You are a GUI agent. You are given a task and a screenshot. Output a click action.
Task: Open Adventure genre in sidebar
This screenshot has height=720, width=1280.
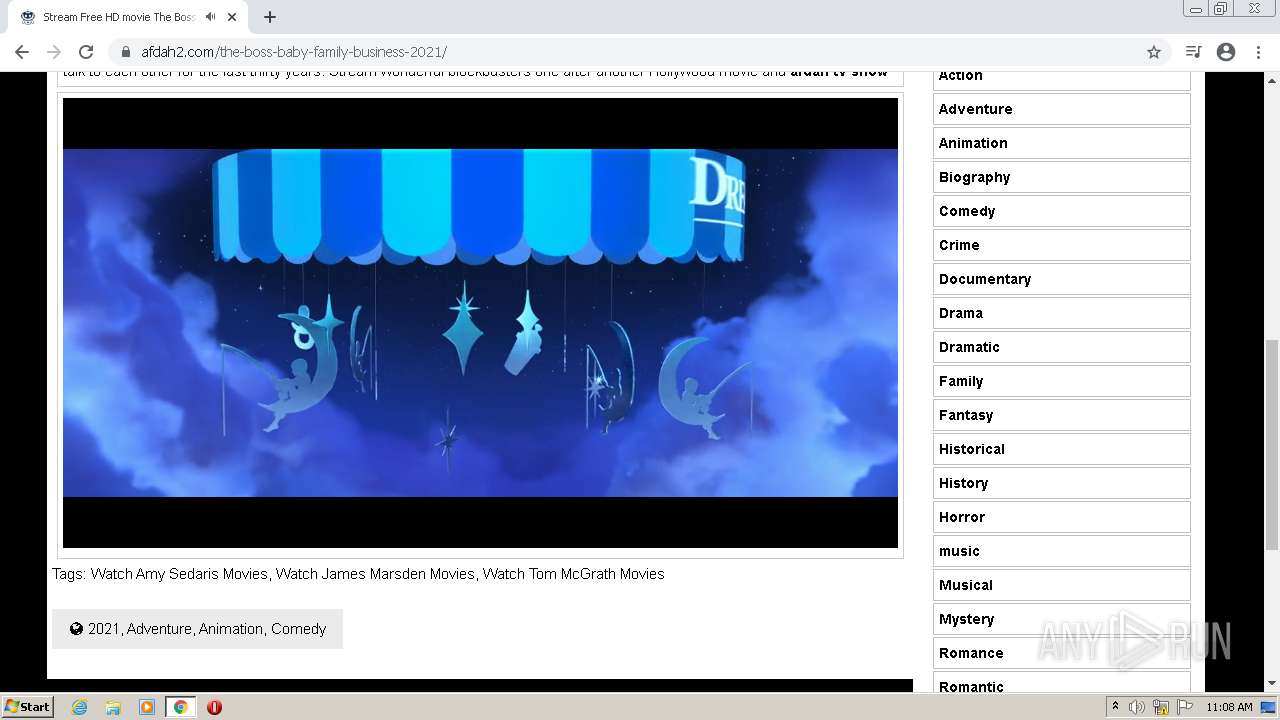click(x=1061, y=109)
